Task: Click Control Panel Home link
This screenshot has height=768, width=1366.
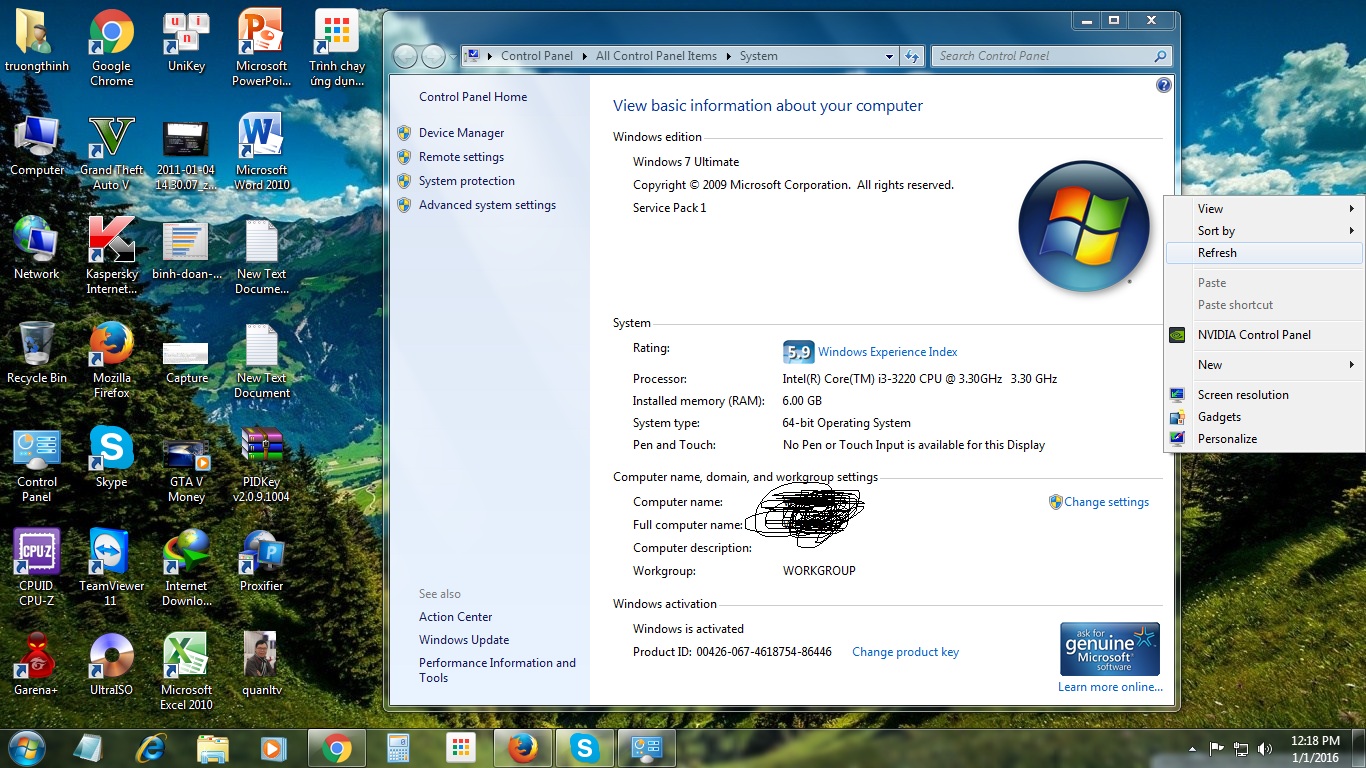Action: tap(473, 97)
